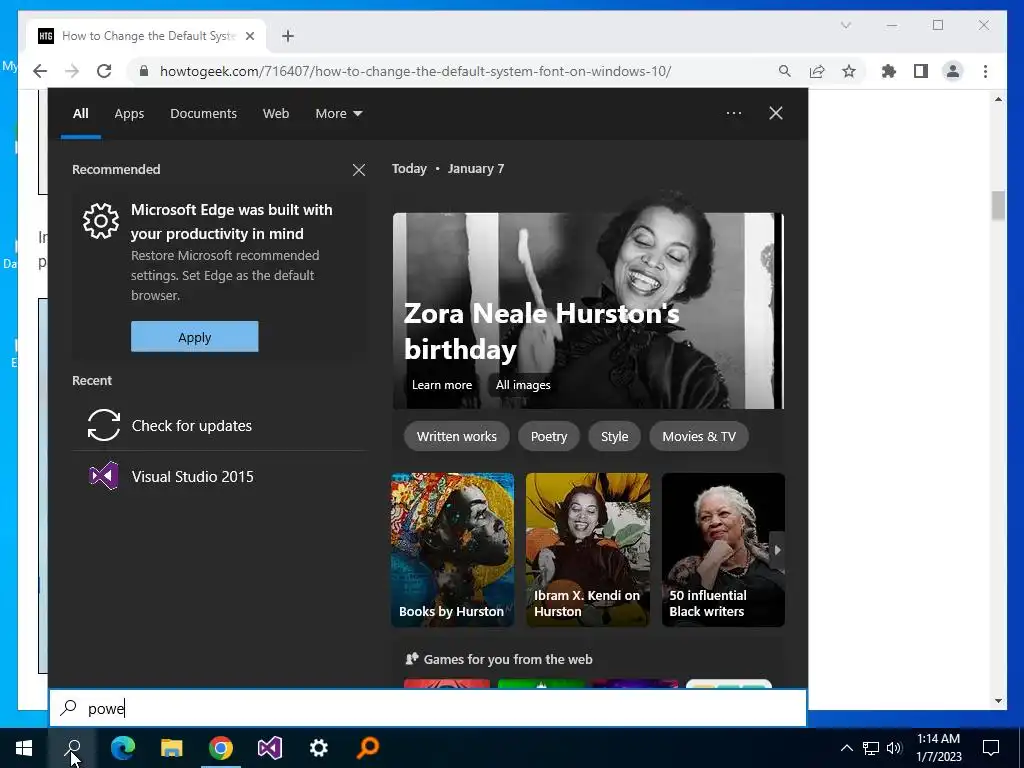Select Poetry chip
Image resolution: width=1024 pixels, height=768 pixels.
pos(549,436)
